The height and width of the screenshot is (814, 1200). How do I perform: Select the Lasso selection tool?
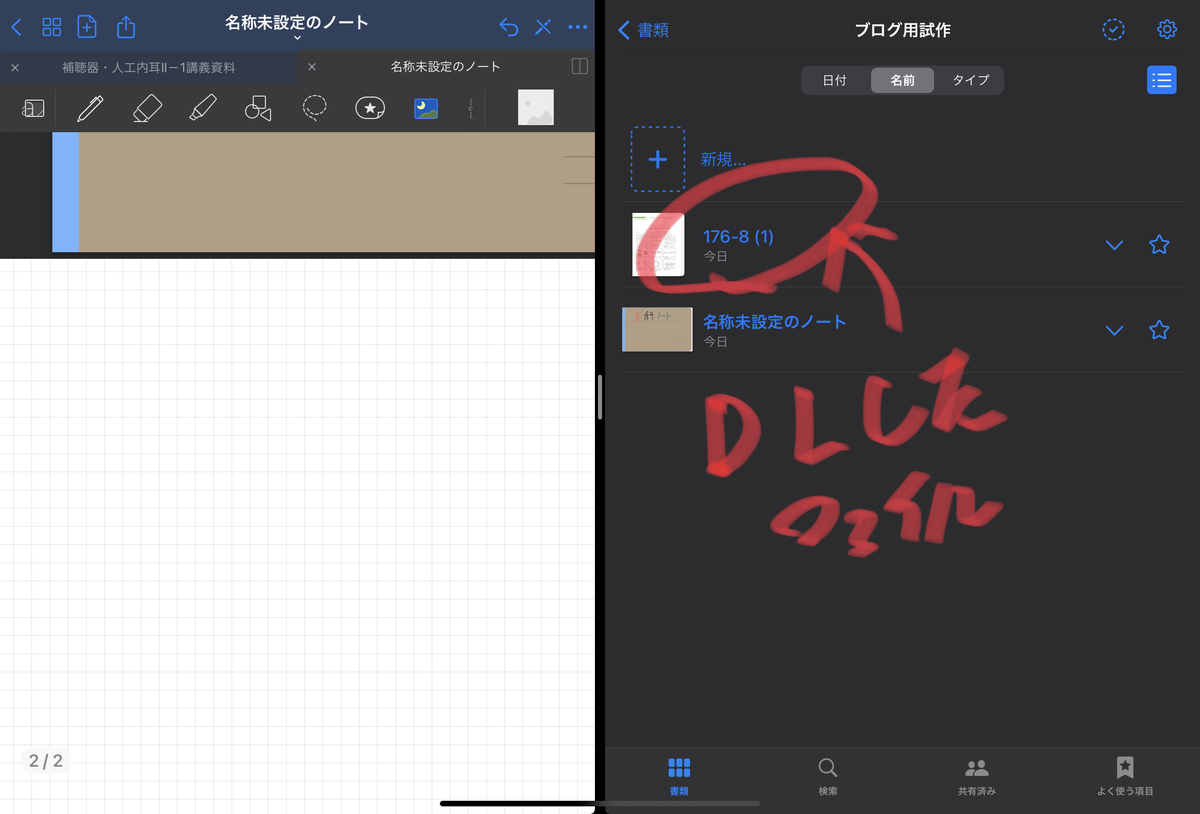coord(314,108)
